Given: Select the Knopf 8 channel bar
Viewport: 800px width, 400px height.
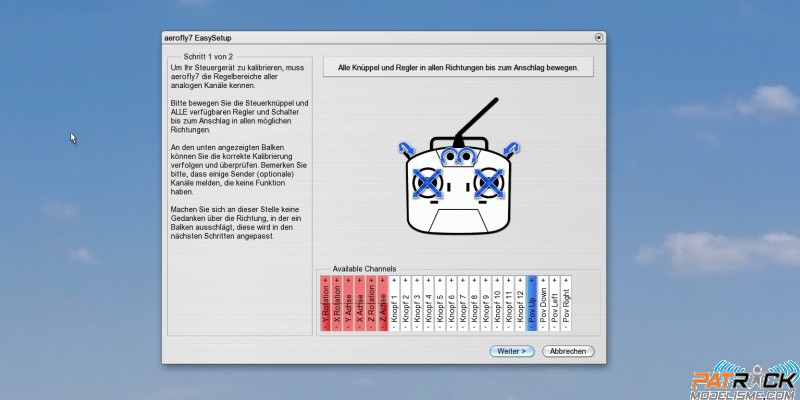Looking at the screenshot, I should tap(474, 303).
